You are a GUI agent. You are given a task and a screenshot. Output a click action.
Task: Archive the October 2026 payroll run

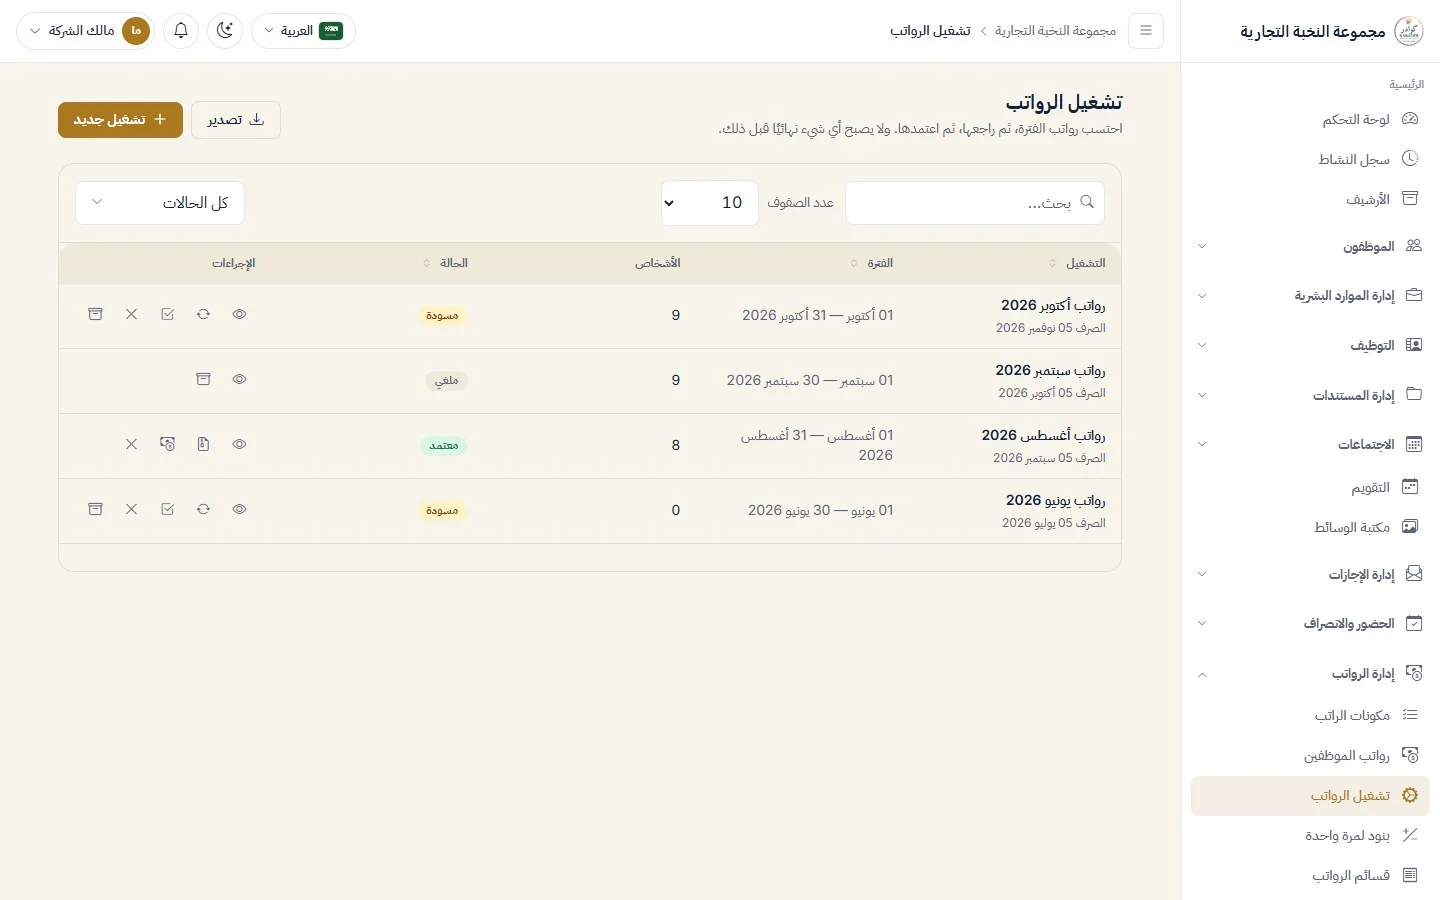(x=95, y=314)
